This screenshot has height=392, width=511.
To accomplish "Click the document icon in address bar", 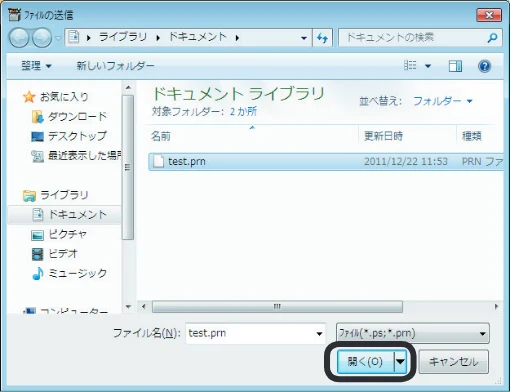I will pos(74,37).
